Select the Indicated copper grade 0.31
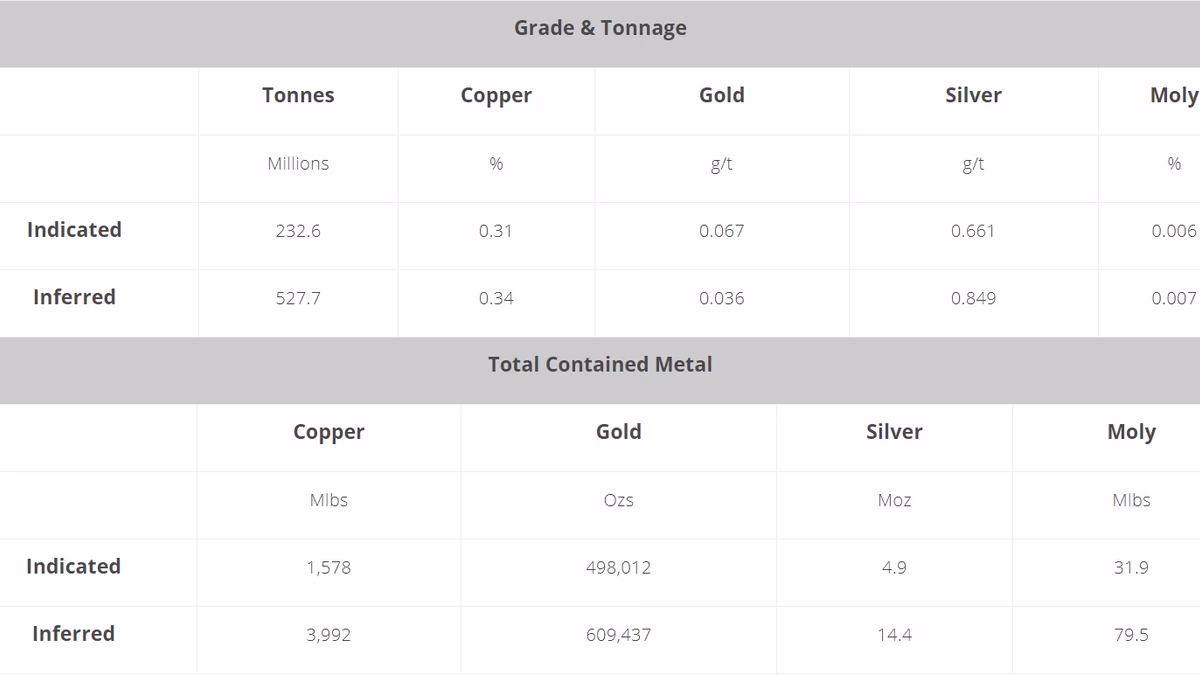The width and height of the screenshot is (1200, 675). point(496,231)
